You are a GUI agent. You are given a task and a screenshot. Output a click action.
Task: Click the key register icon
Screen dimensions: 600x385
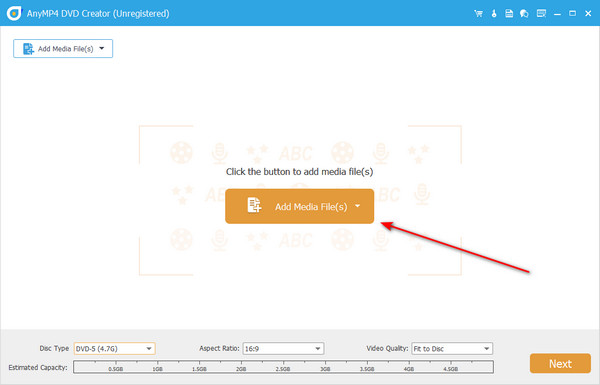click(494, 14)
